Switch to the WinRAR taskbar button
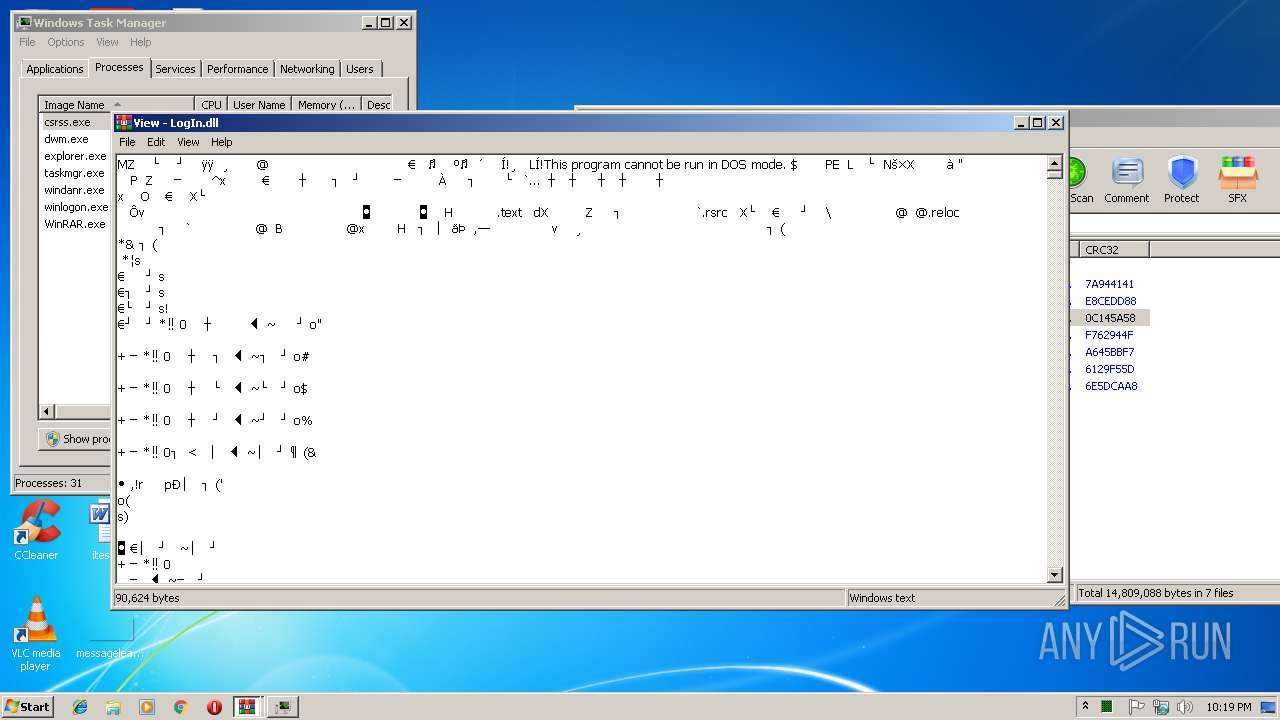This screenshot has height=720, width=1280. click(x=247, y=707)
